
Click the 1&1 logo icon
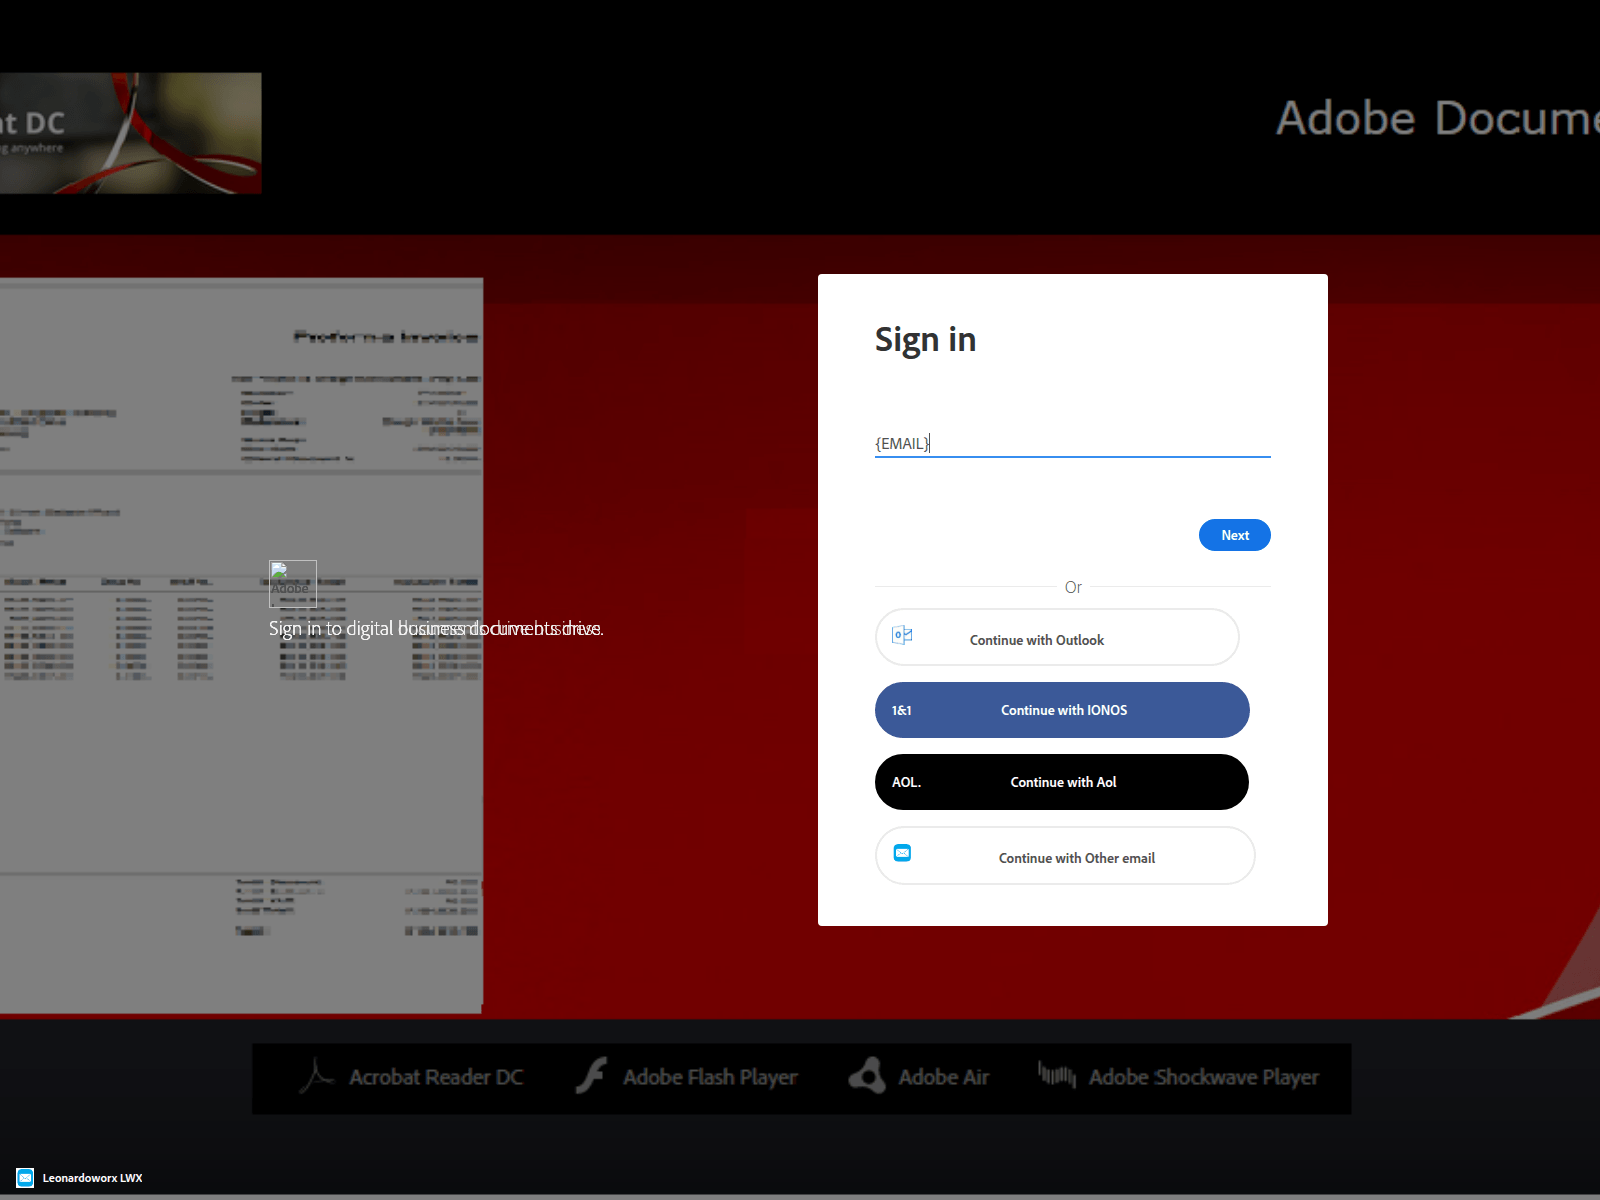pos(902,710)
